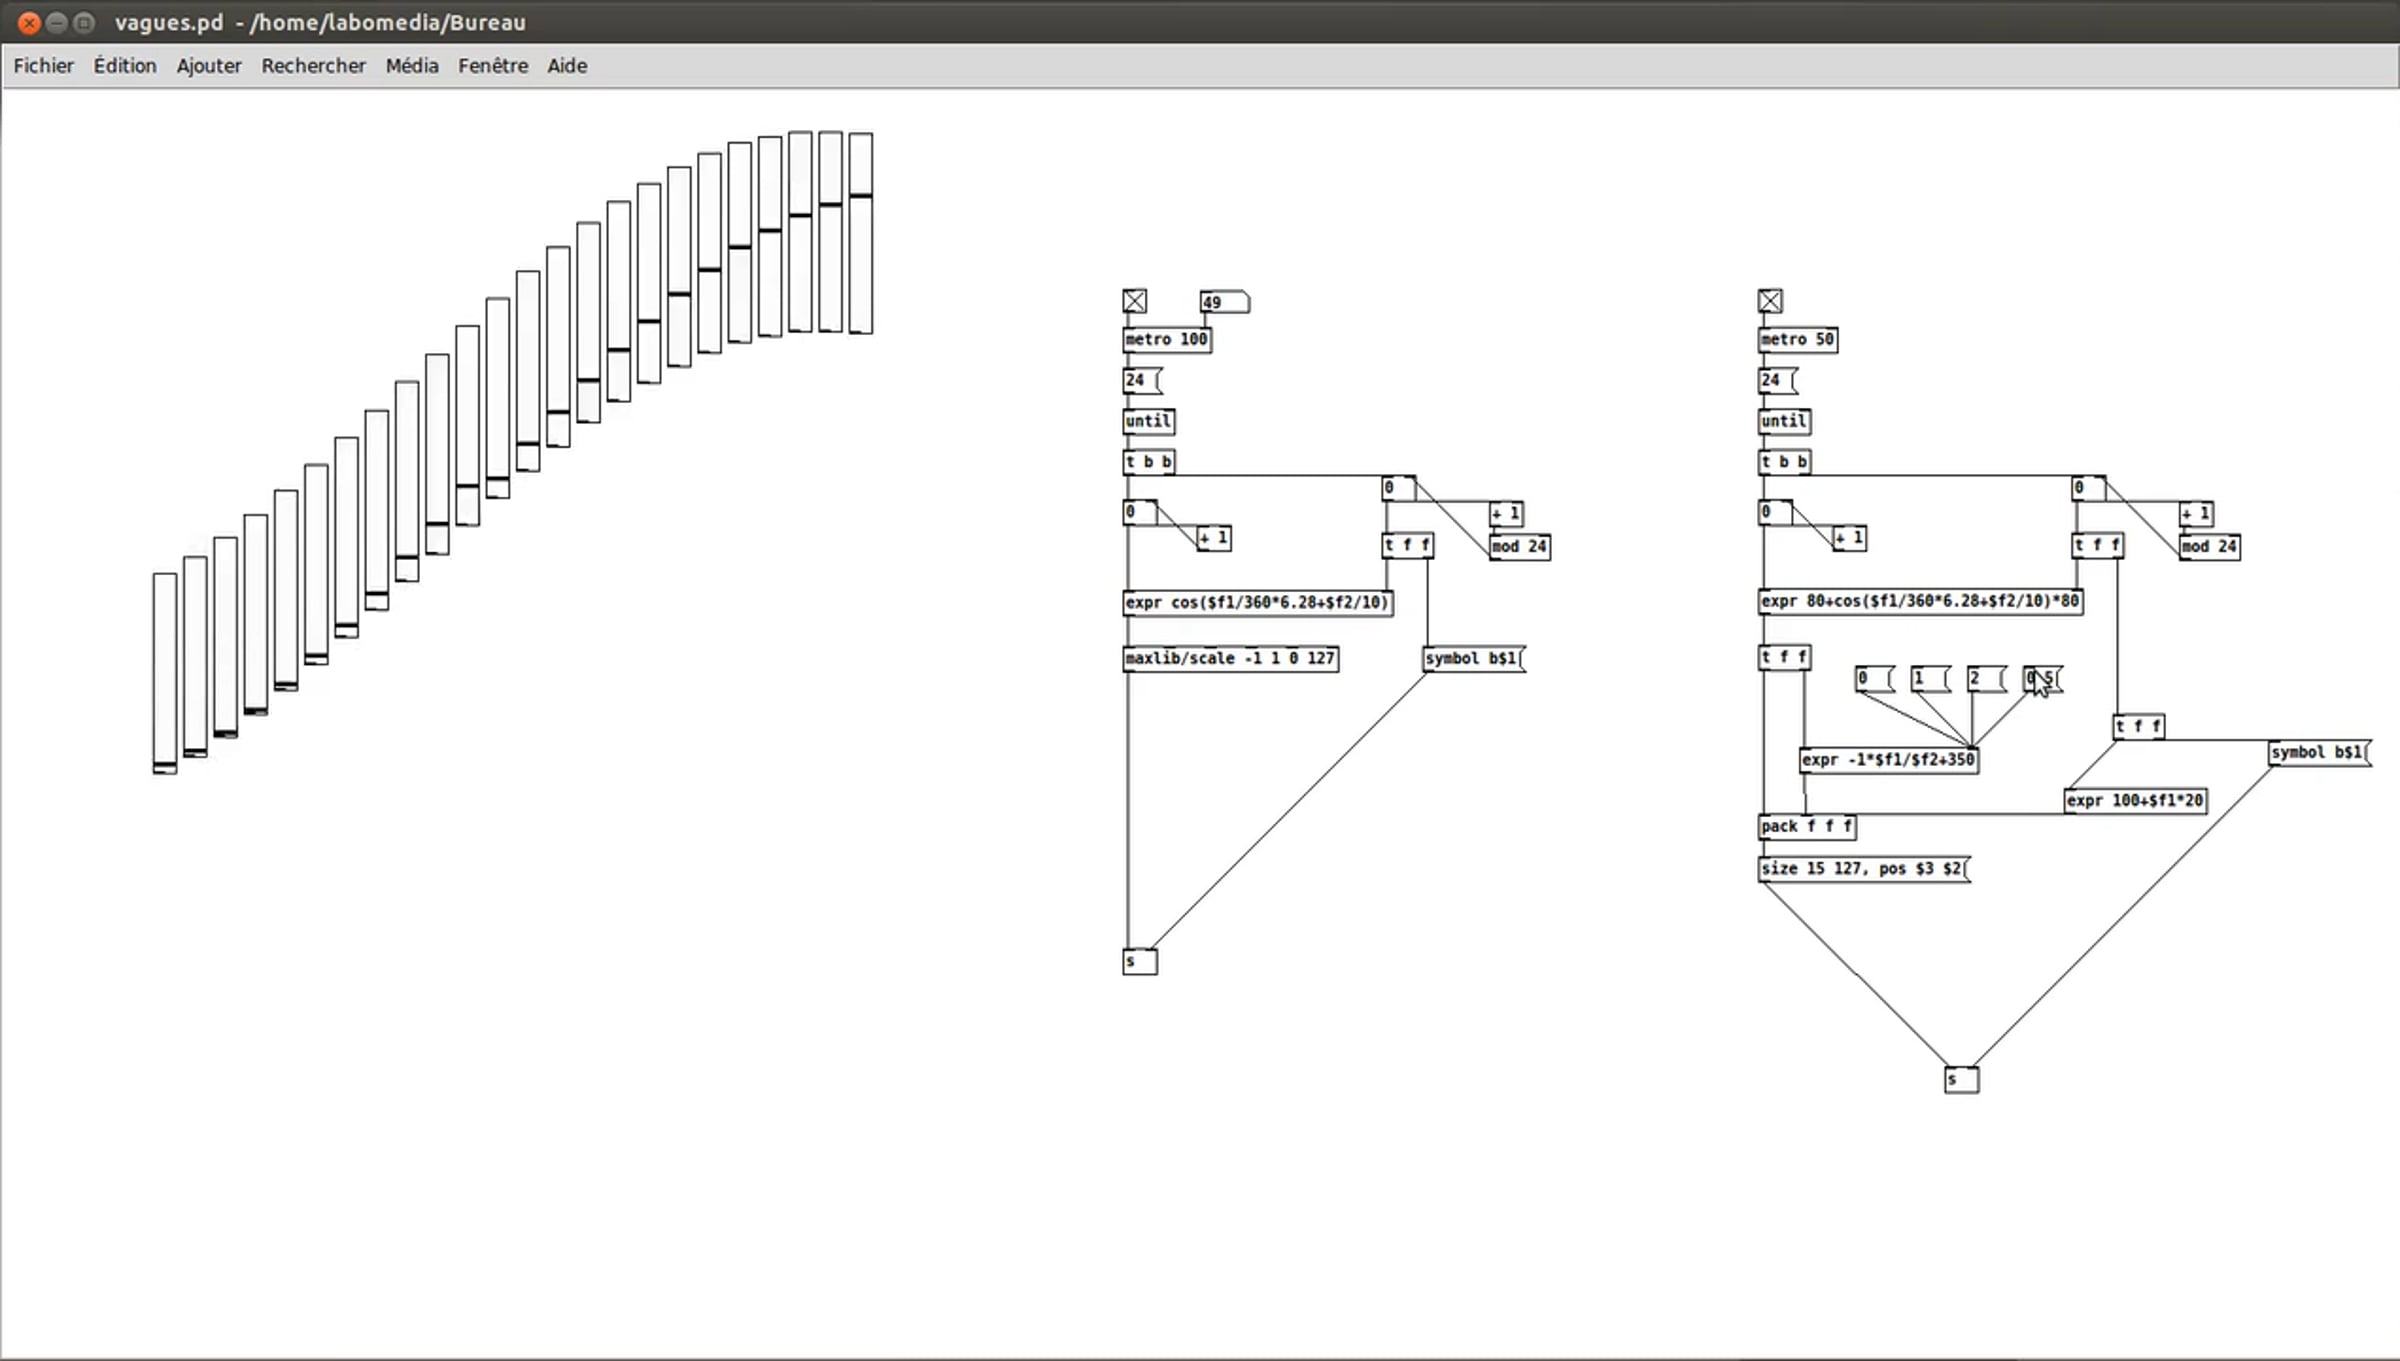Click the symbol b$1 message above expr 100+$f1*20
Image resolution: width=2400 pixels, height=1361 pixels.
2320,753
